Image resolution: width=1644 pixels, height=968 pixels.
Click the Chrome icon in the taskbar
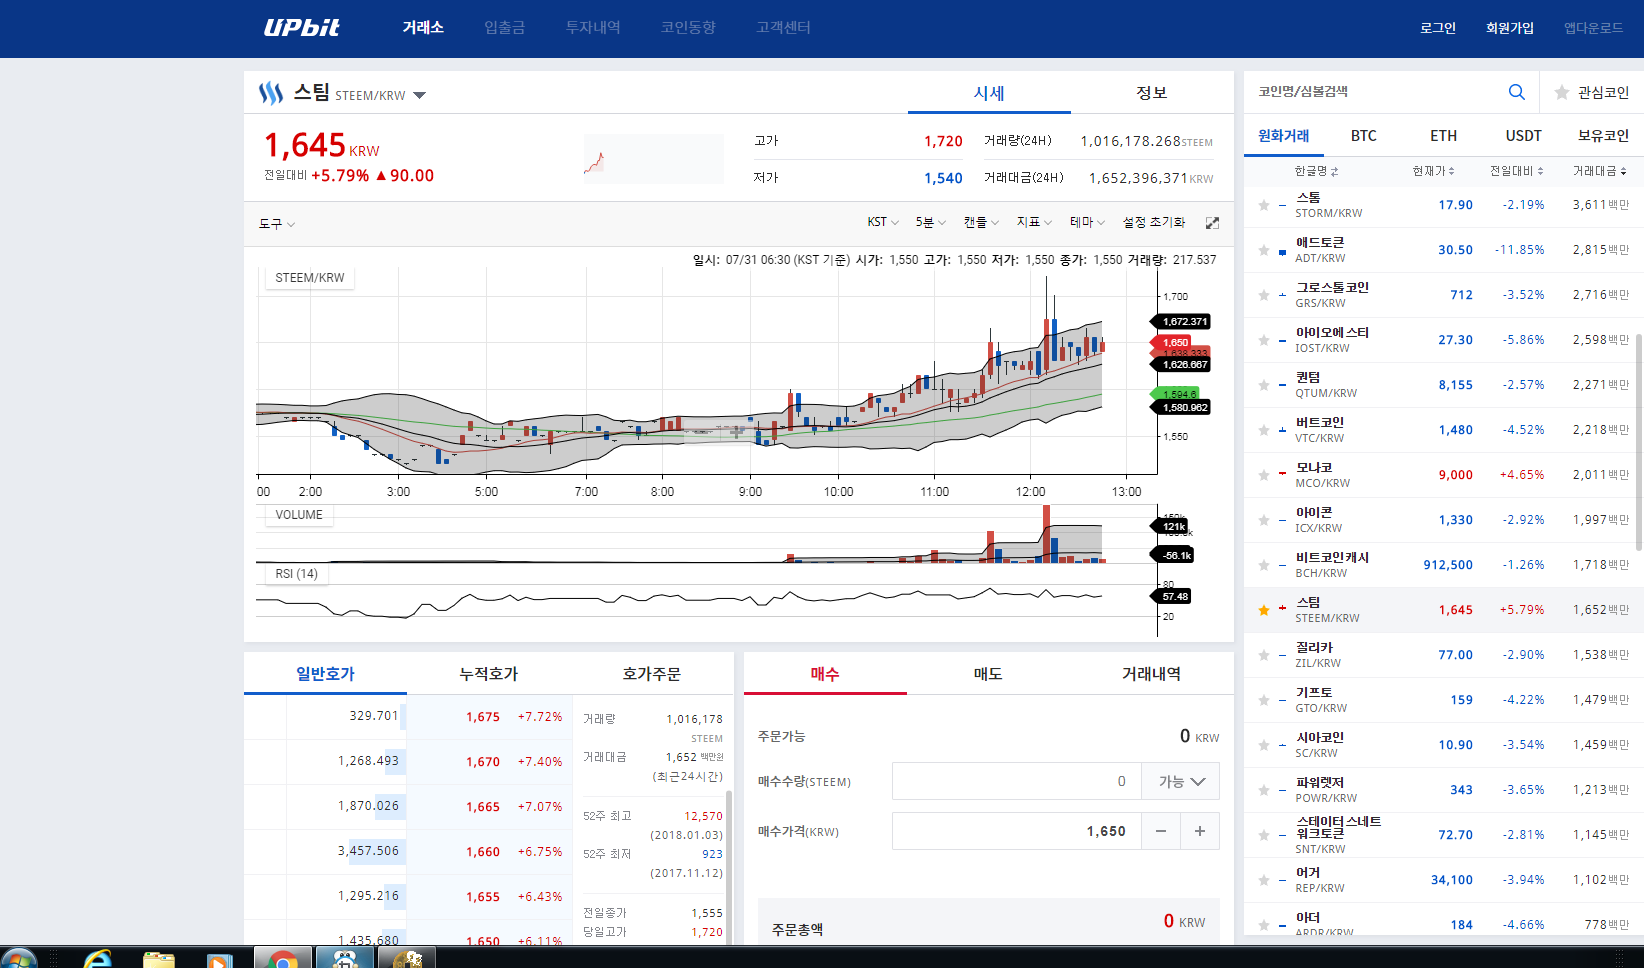point(283,958)
